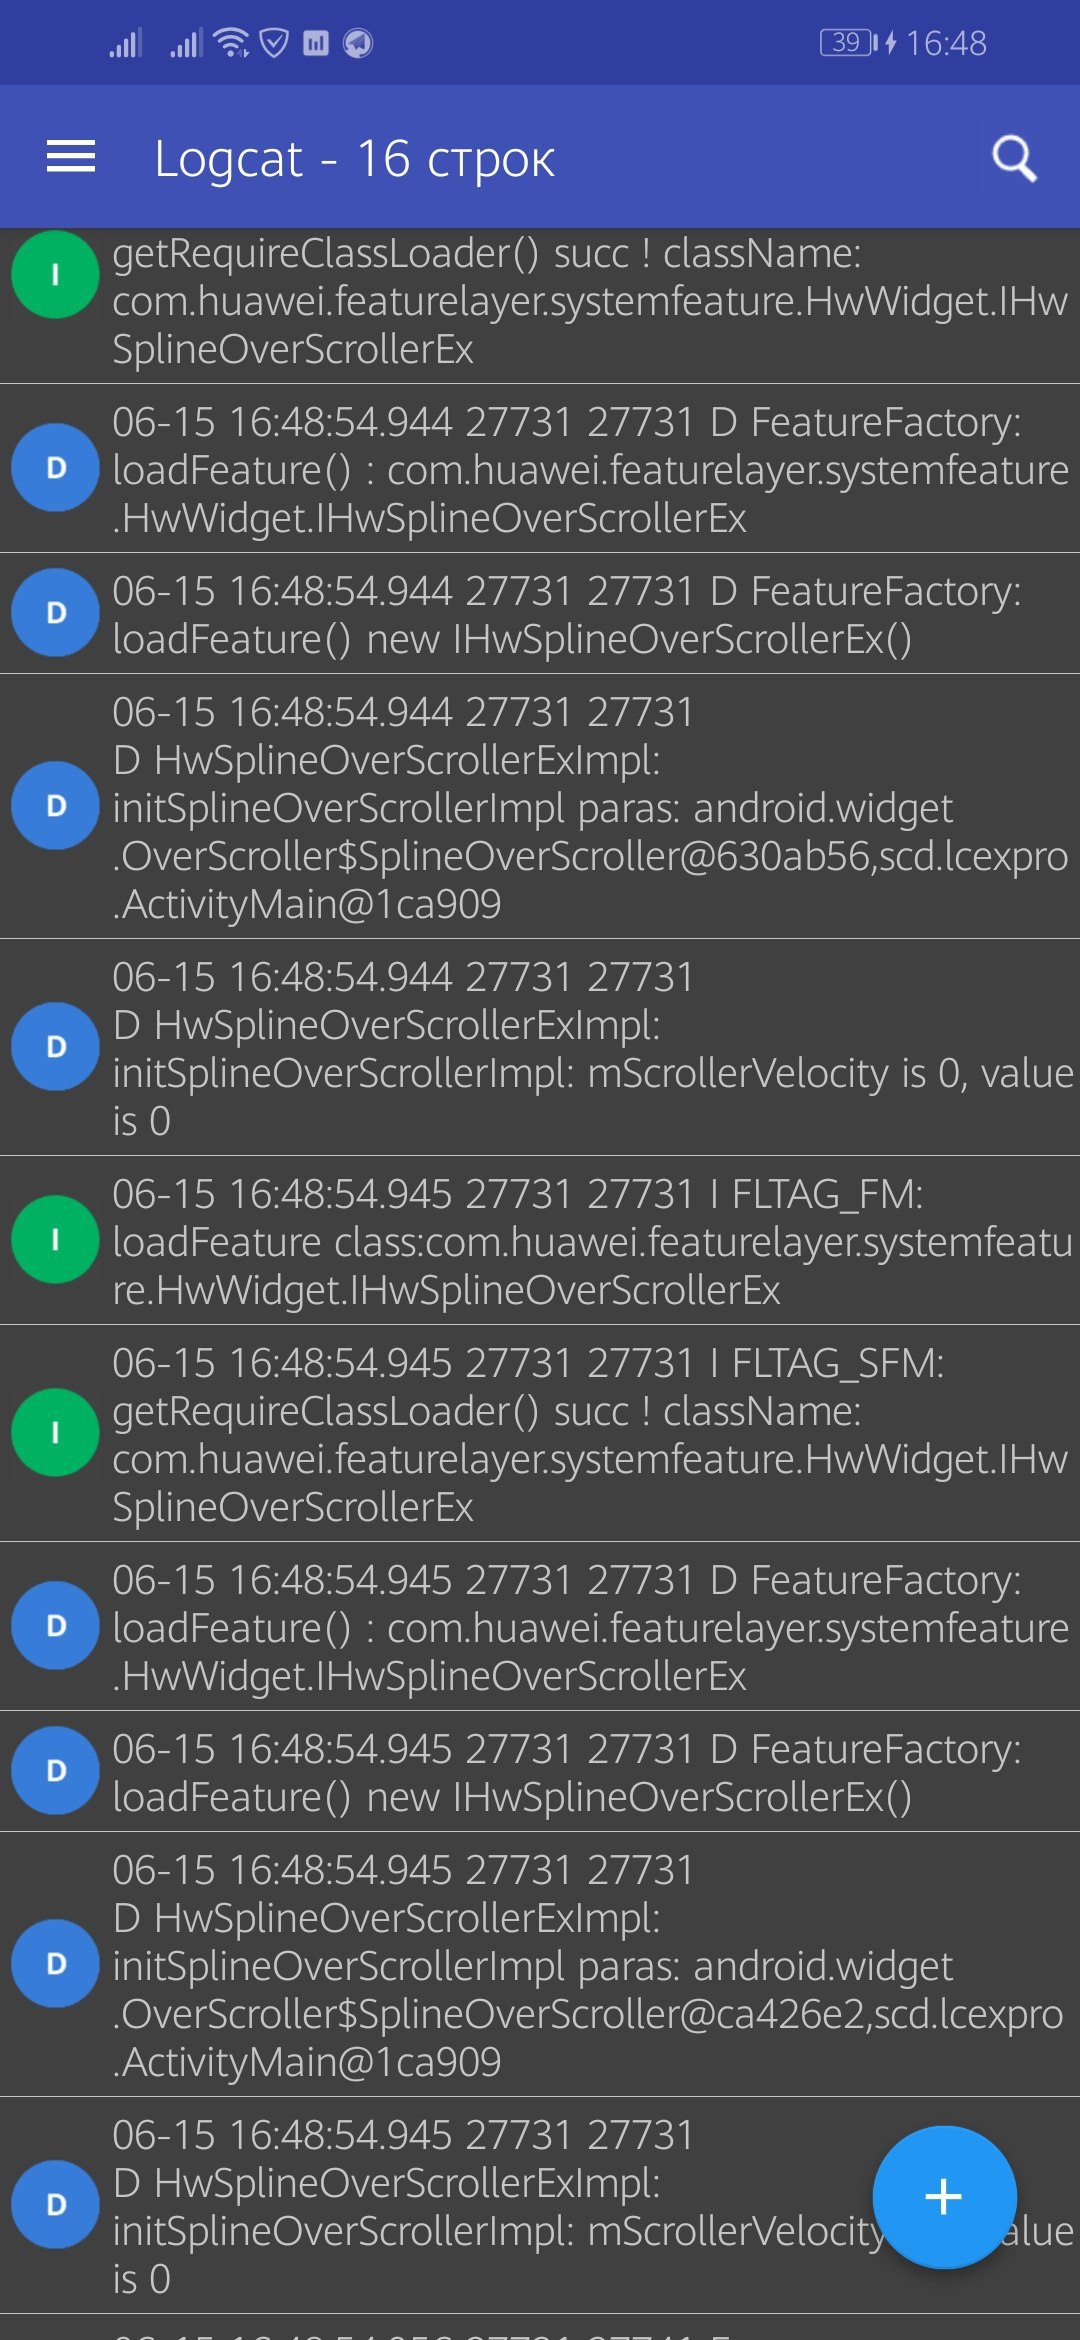
Task: Click D badge of OverScroller@630ab56 entry
Action: click(x=55, y=805)
